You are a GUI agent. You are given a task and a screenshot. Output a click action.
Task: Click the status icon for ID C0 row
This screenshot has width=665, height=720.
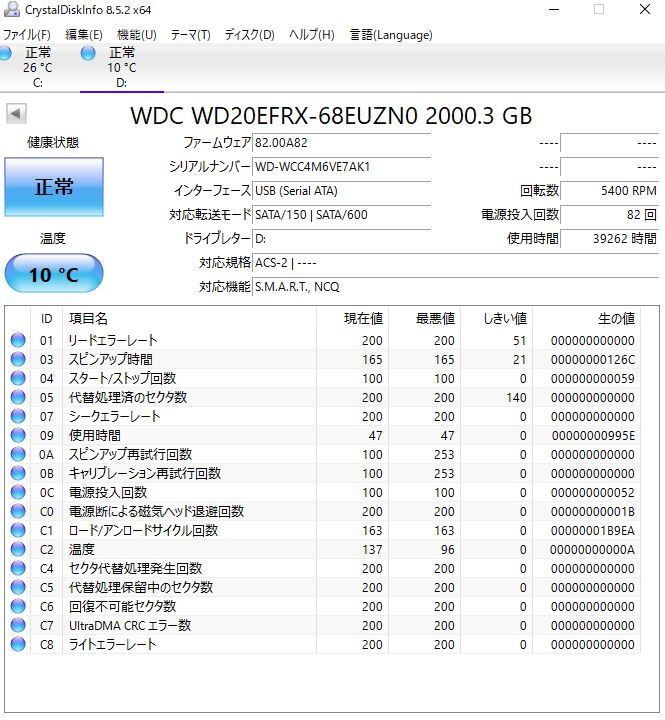click(18, 511)
